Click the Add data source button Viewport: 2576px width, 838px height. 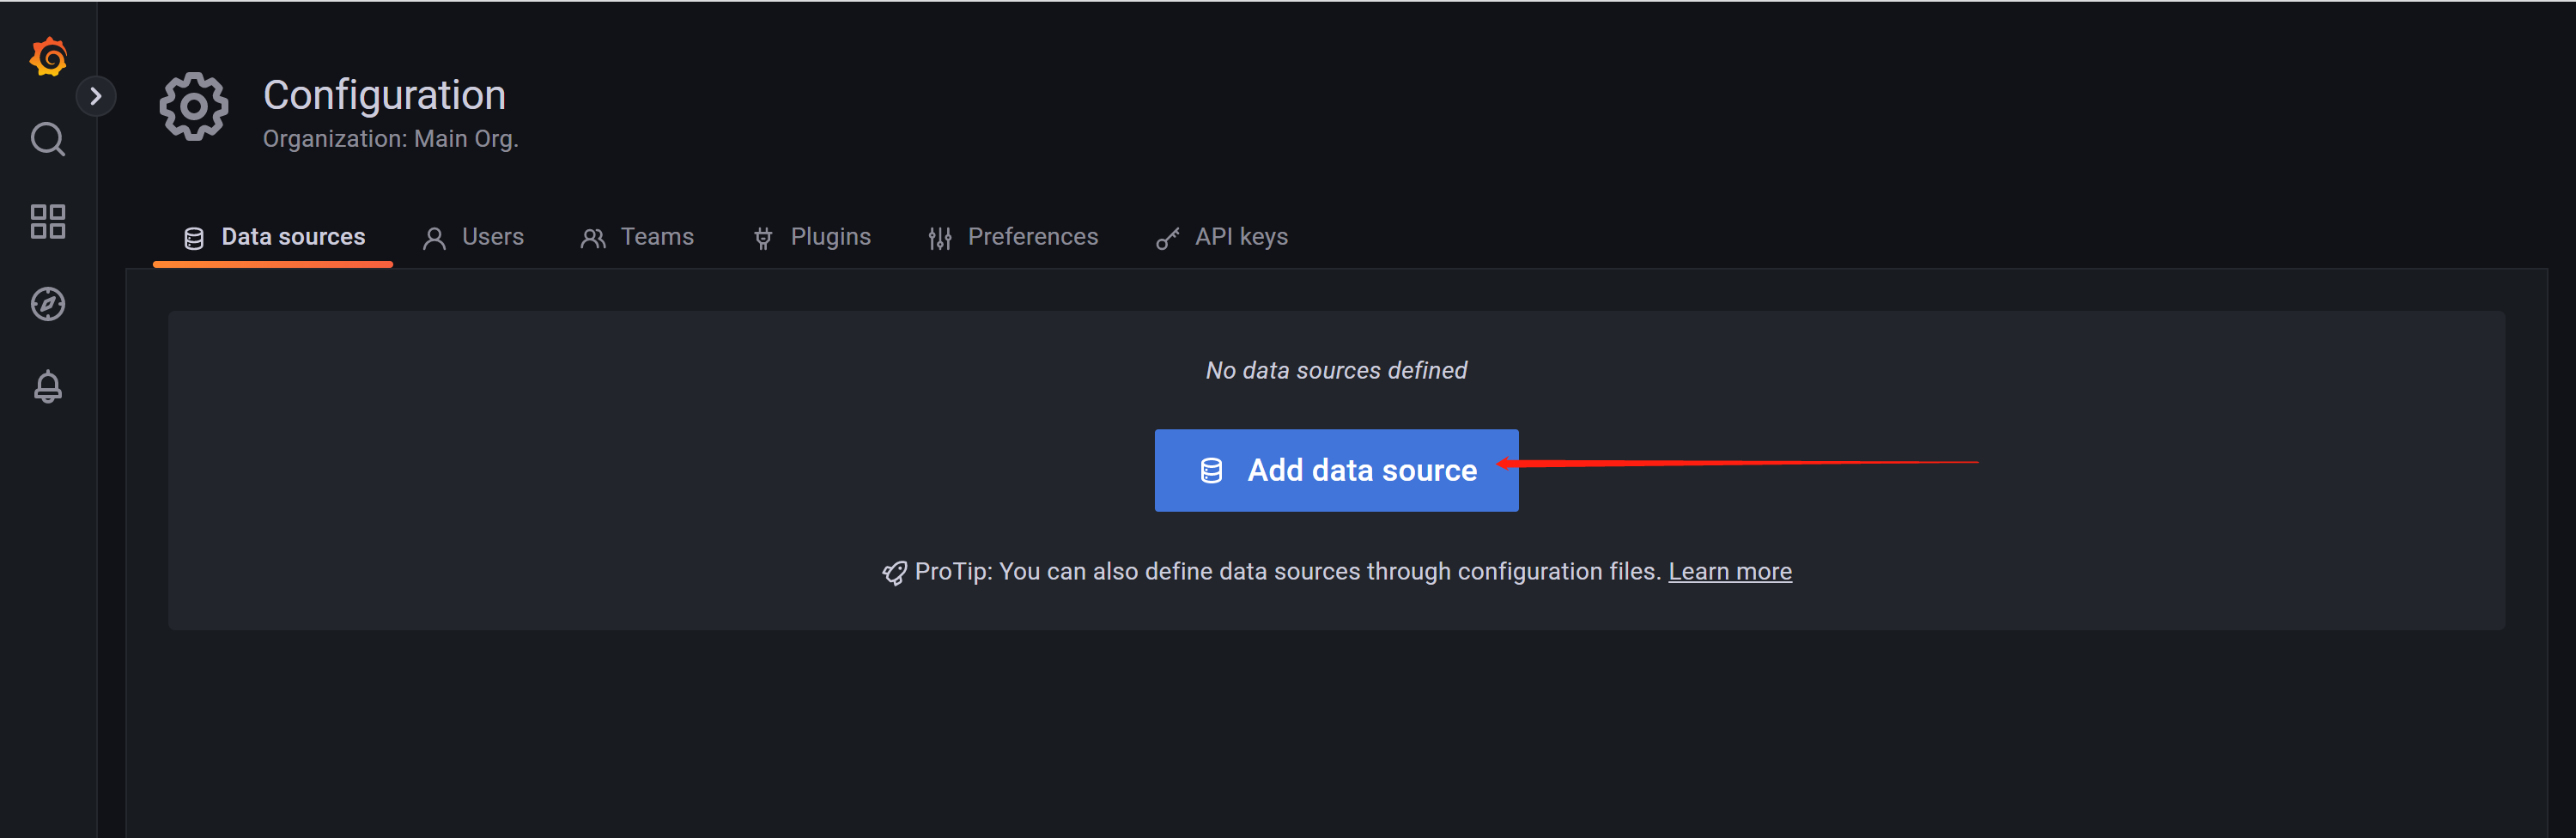(x=1336, y=470)
